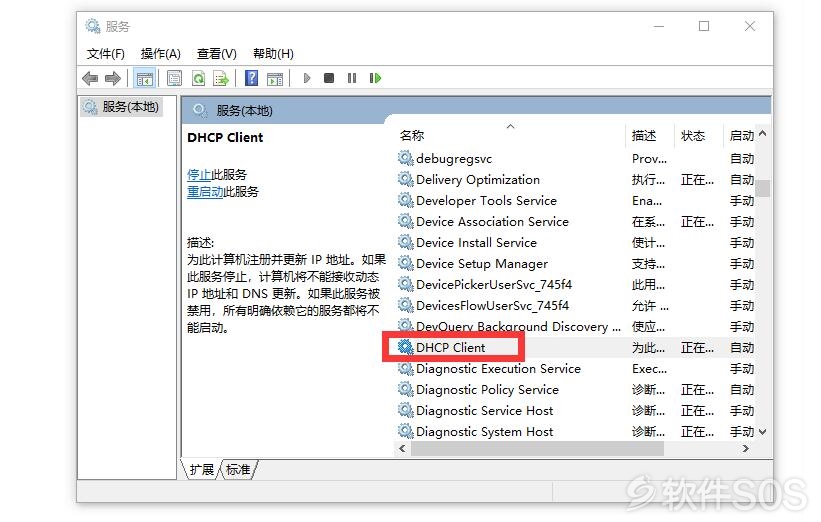Select the Device Association Service name

click(492, 221)
